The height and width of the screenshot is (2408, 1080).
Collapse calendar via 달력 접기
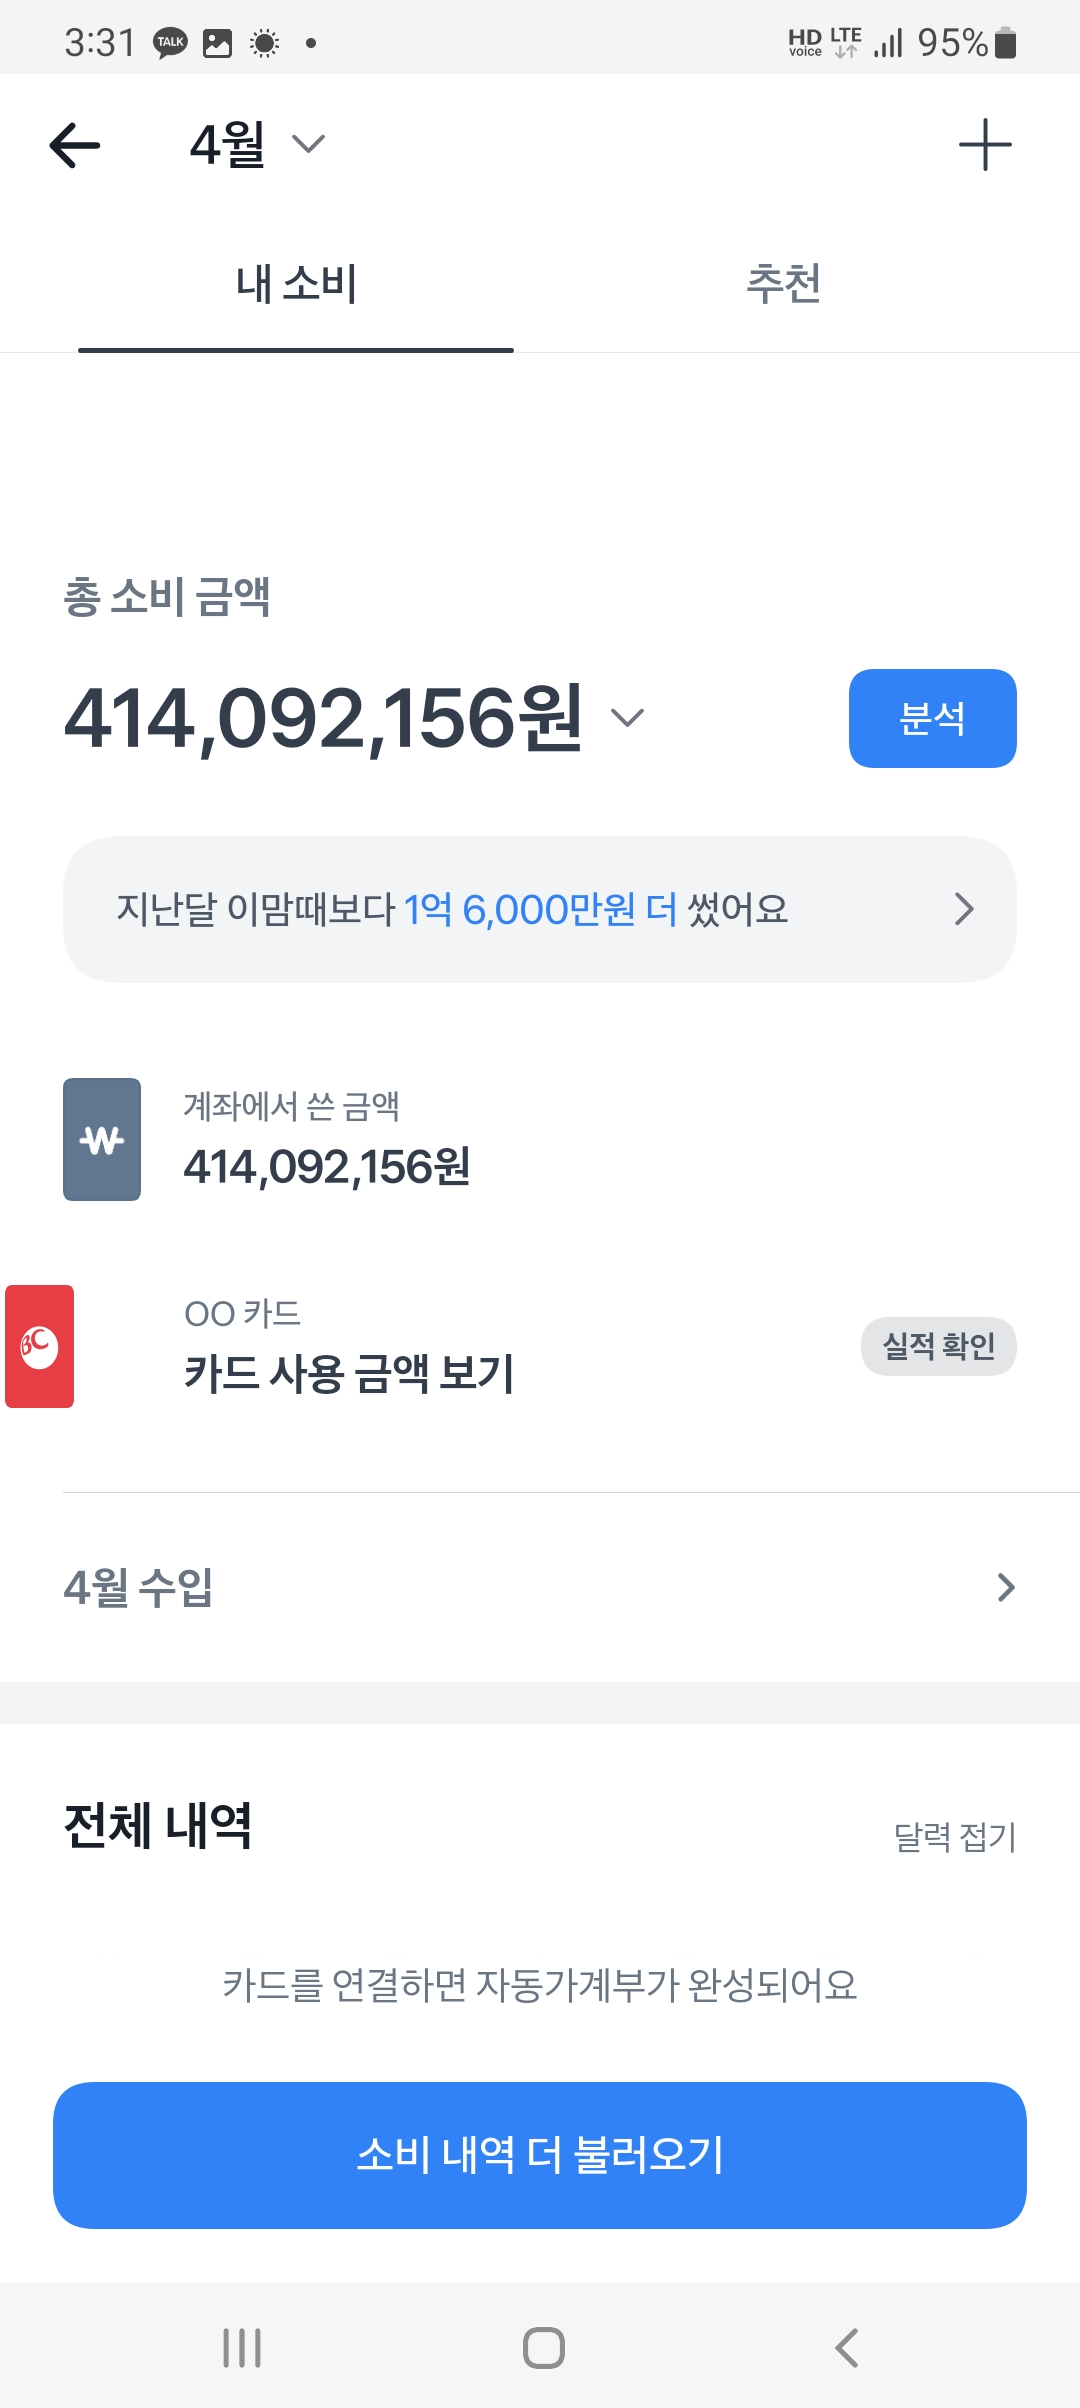[x=955, y=1836]
